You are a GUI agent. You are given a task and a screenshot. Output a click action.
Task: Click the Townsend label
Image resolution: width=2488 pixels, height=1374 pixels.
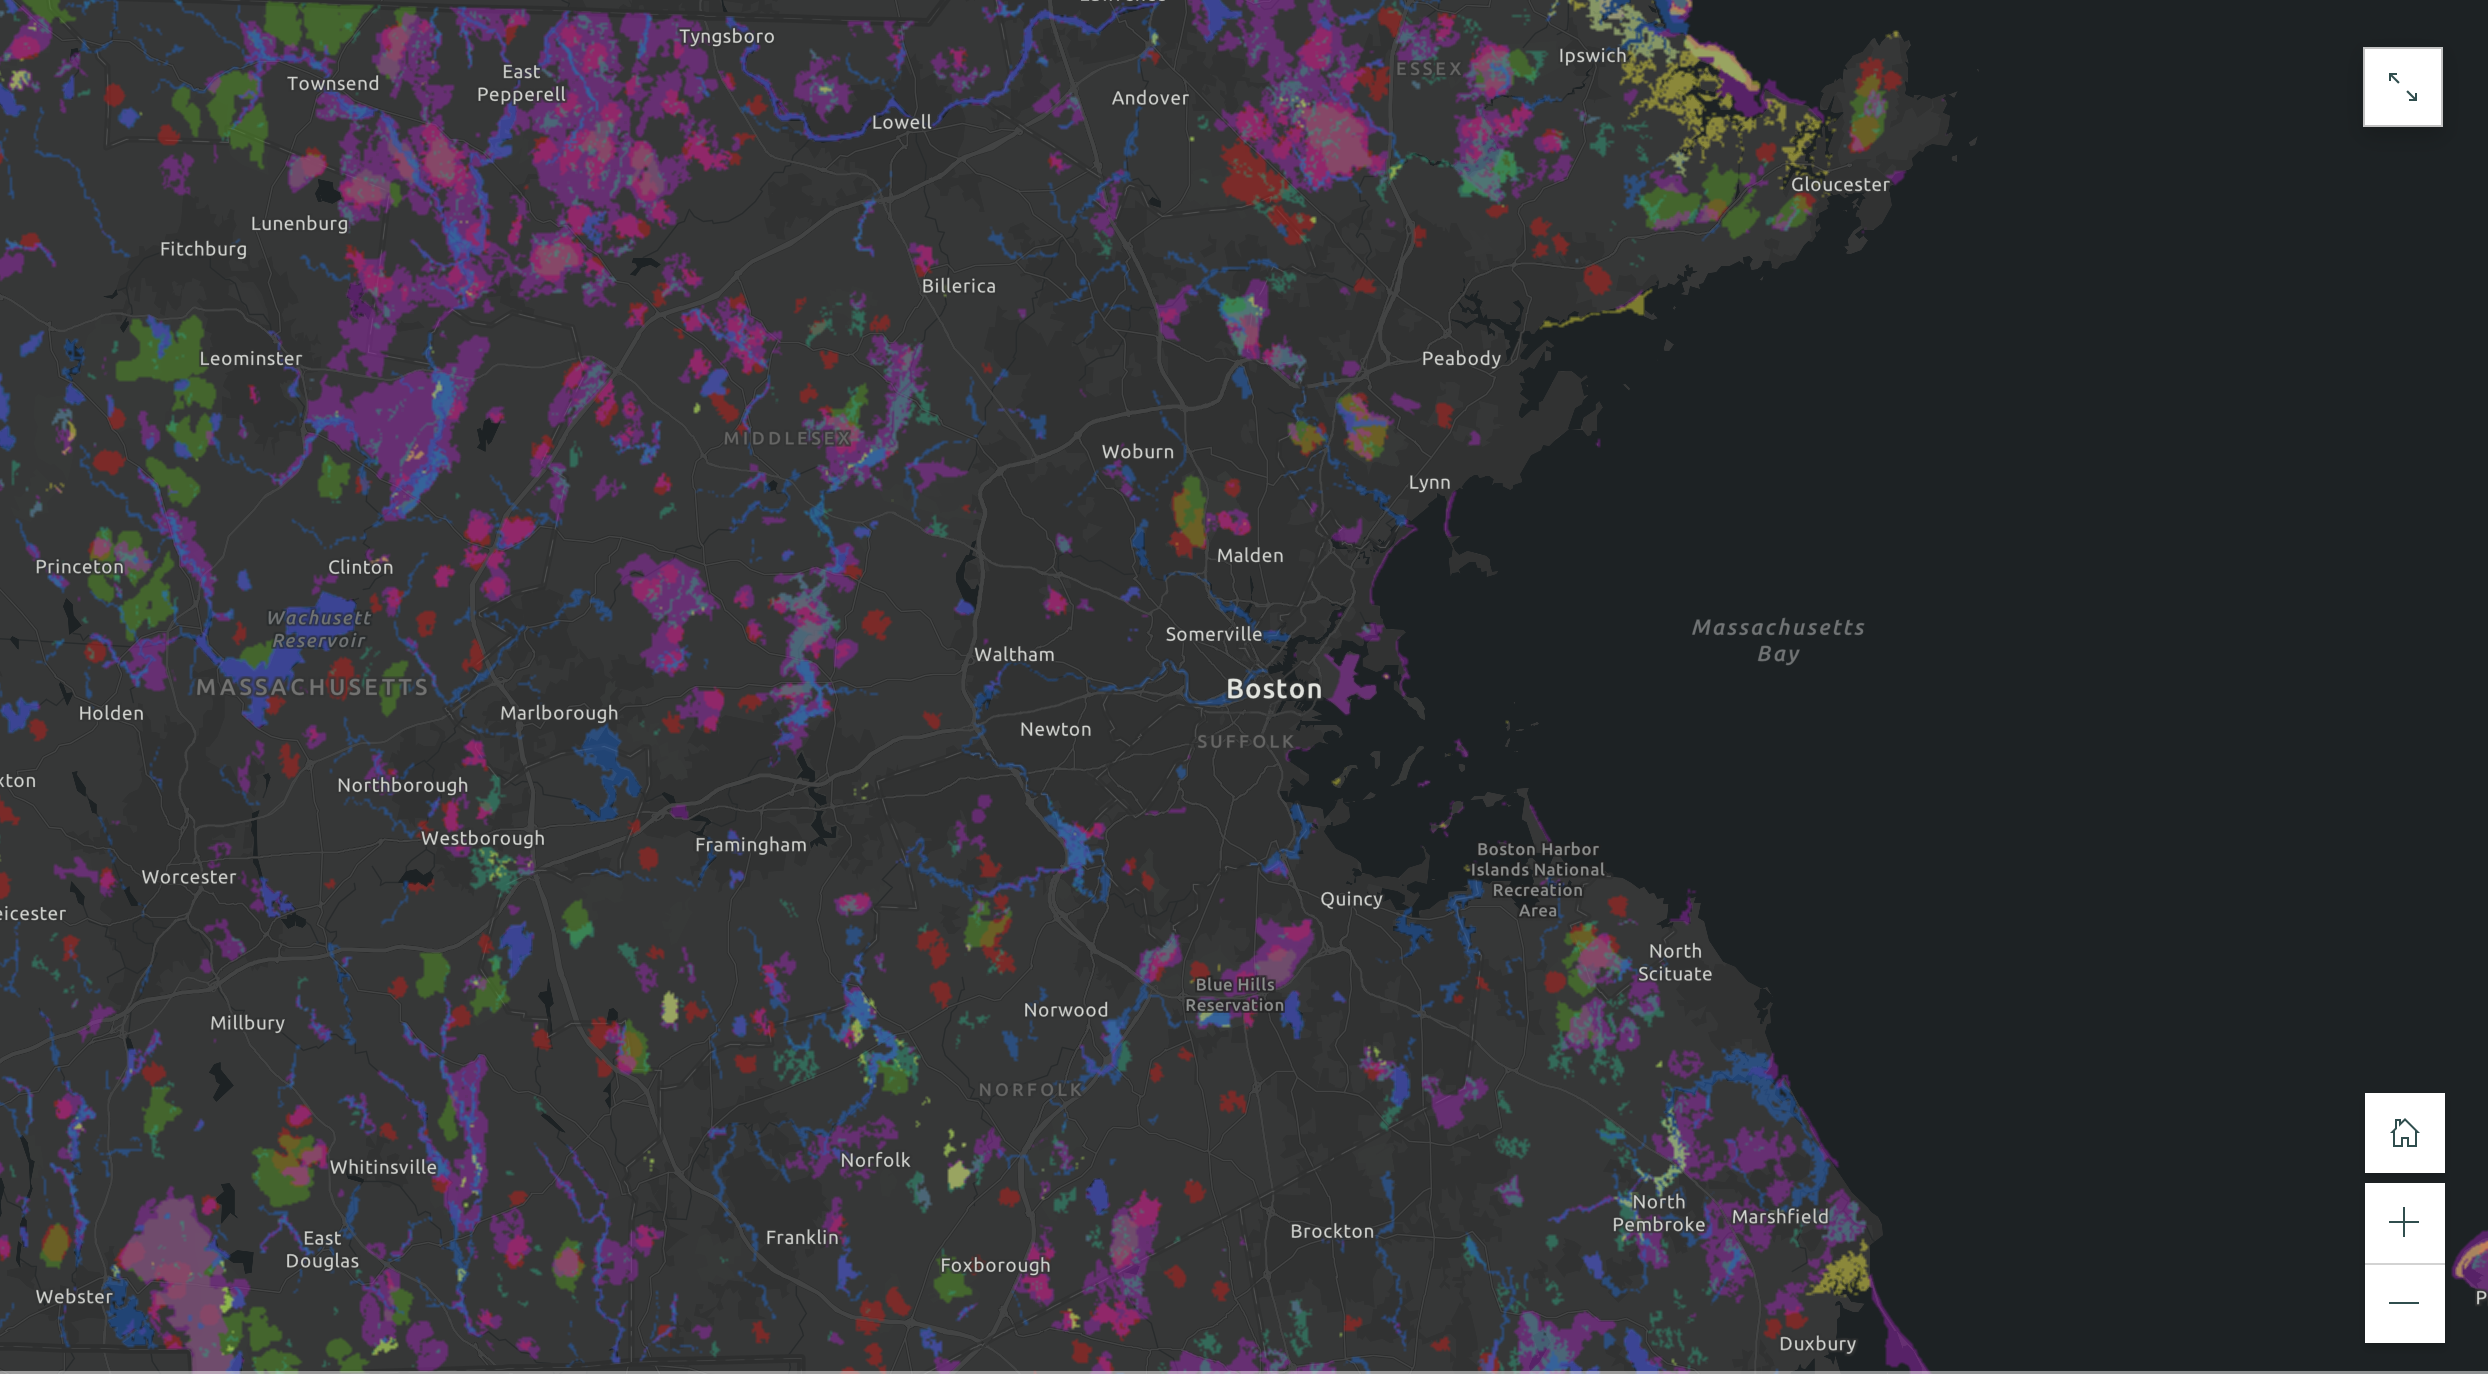click(333, 84)
